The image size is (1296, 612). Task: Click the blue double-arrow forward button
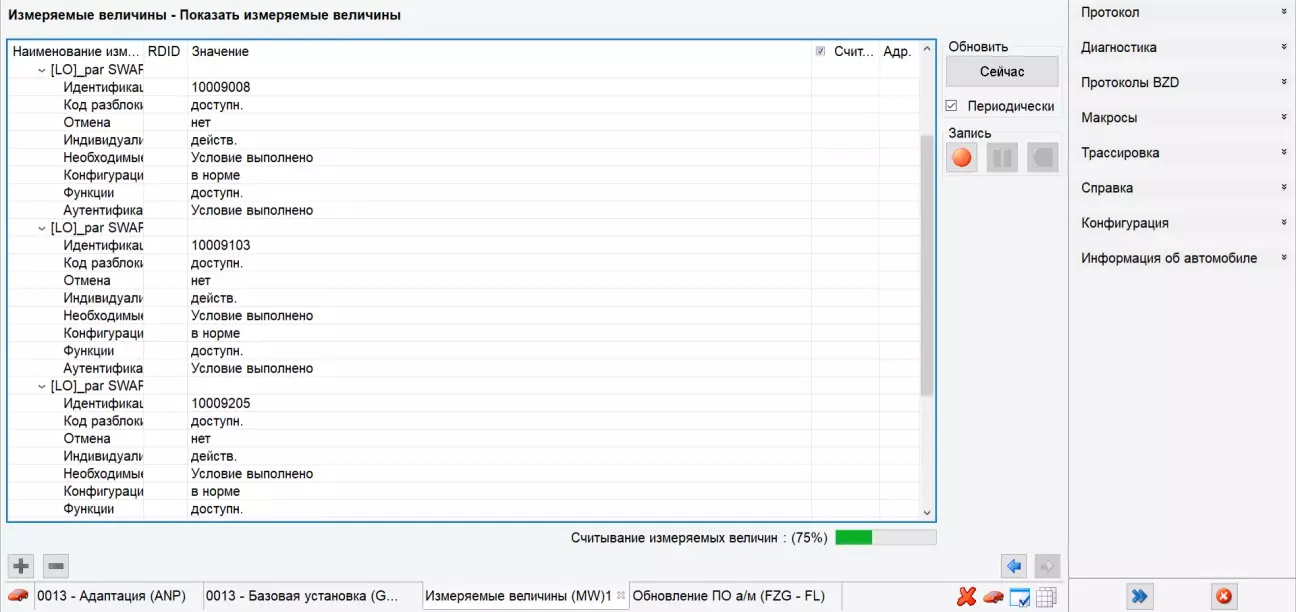pyautogui.click(x=1139, y=596)
